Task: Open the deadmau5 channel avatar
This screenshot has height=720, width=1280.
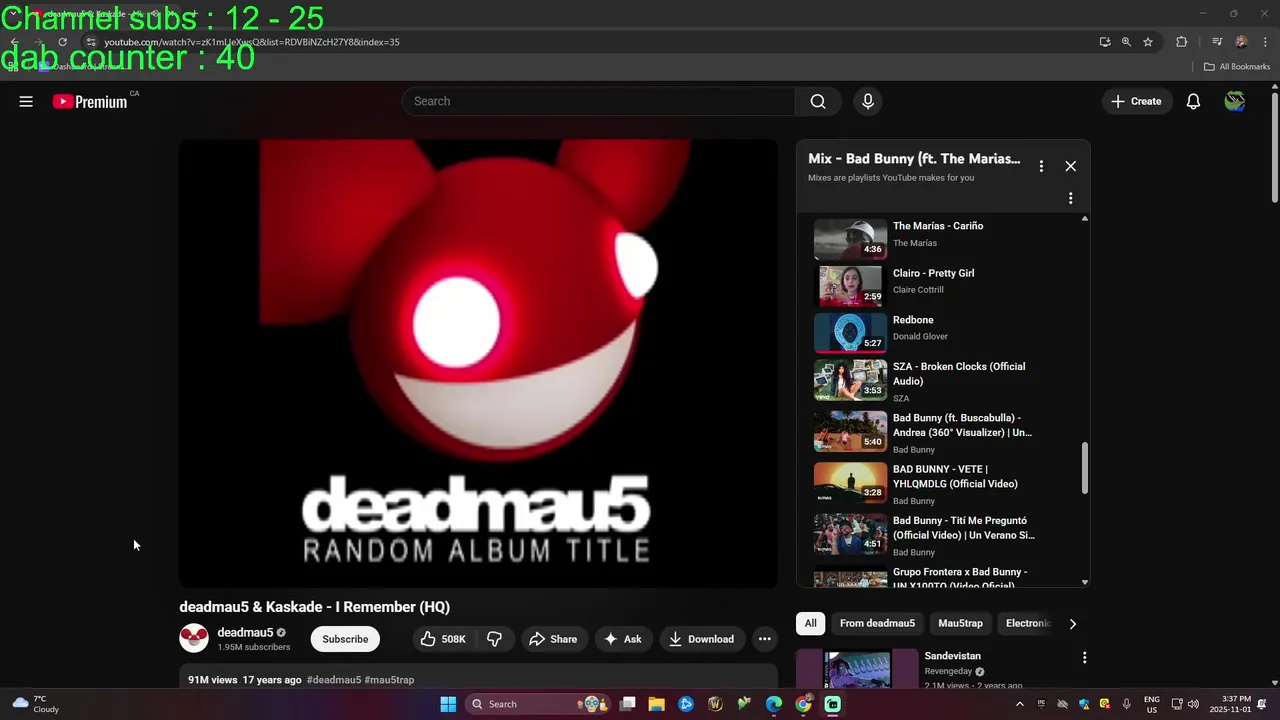Action: click(194, 638)
